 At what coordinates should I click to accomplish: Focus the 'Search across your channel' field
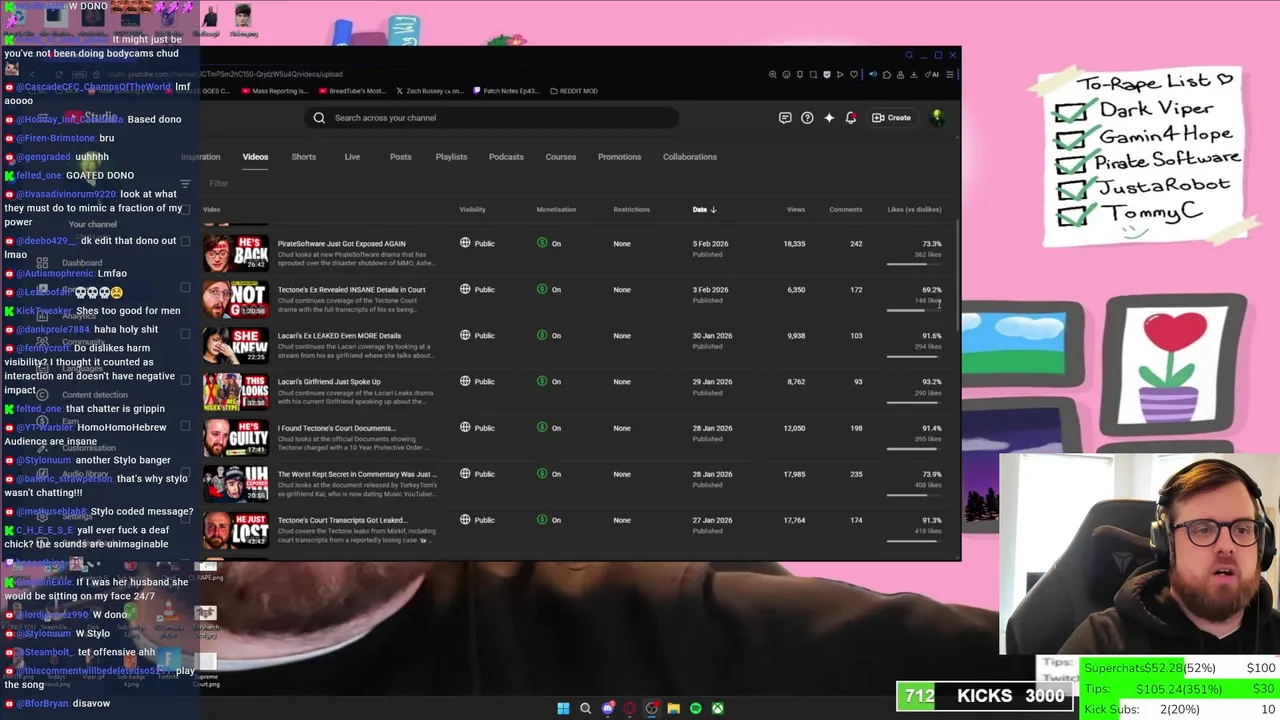click(493, 118)
